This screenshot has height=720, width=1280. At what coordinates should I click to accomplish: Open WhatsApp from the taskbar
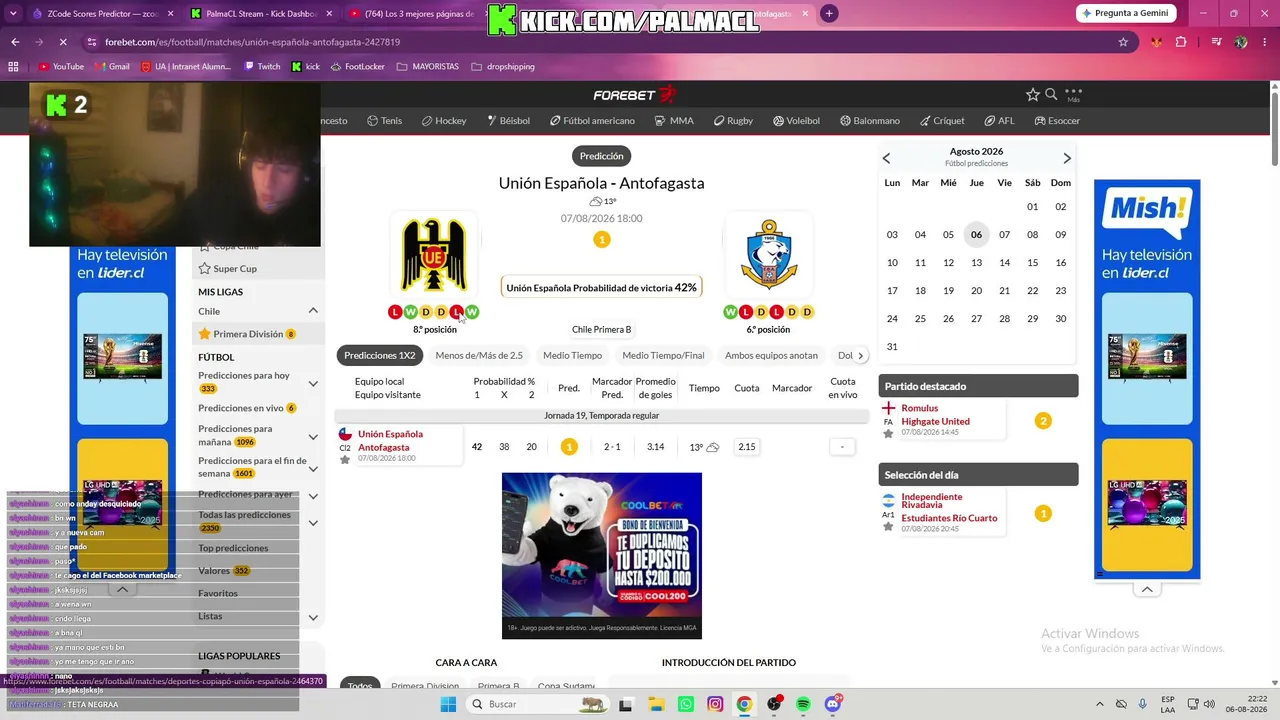pyautogui.click(x=685, y=704)
